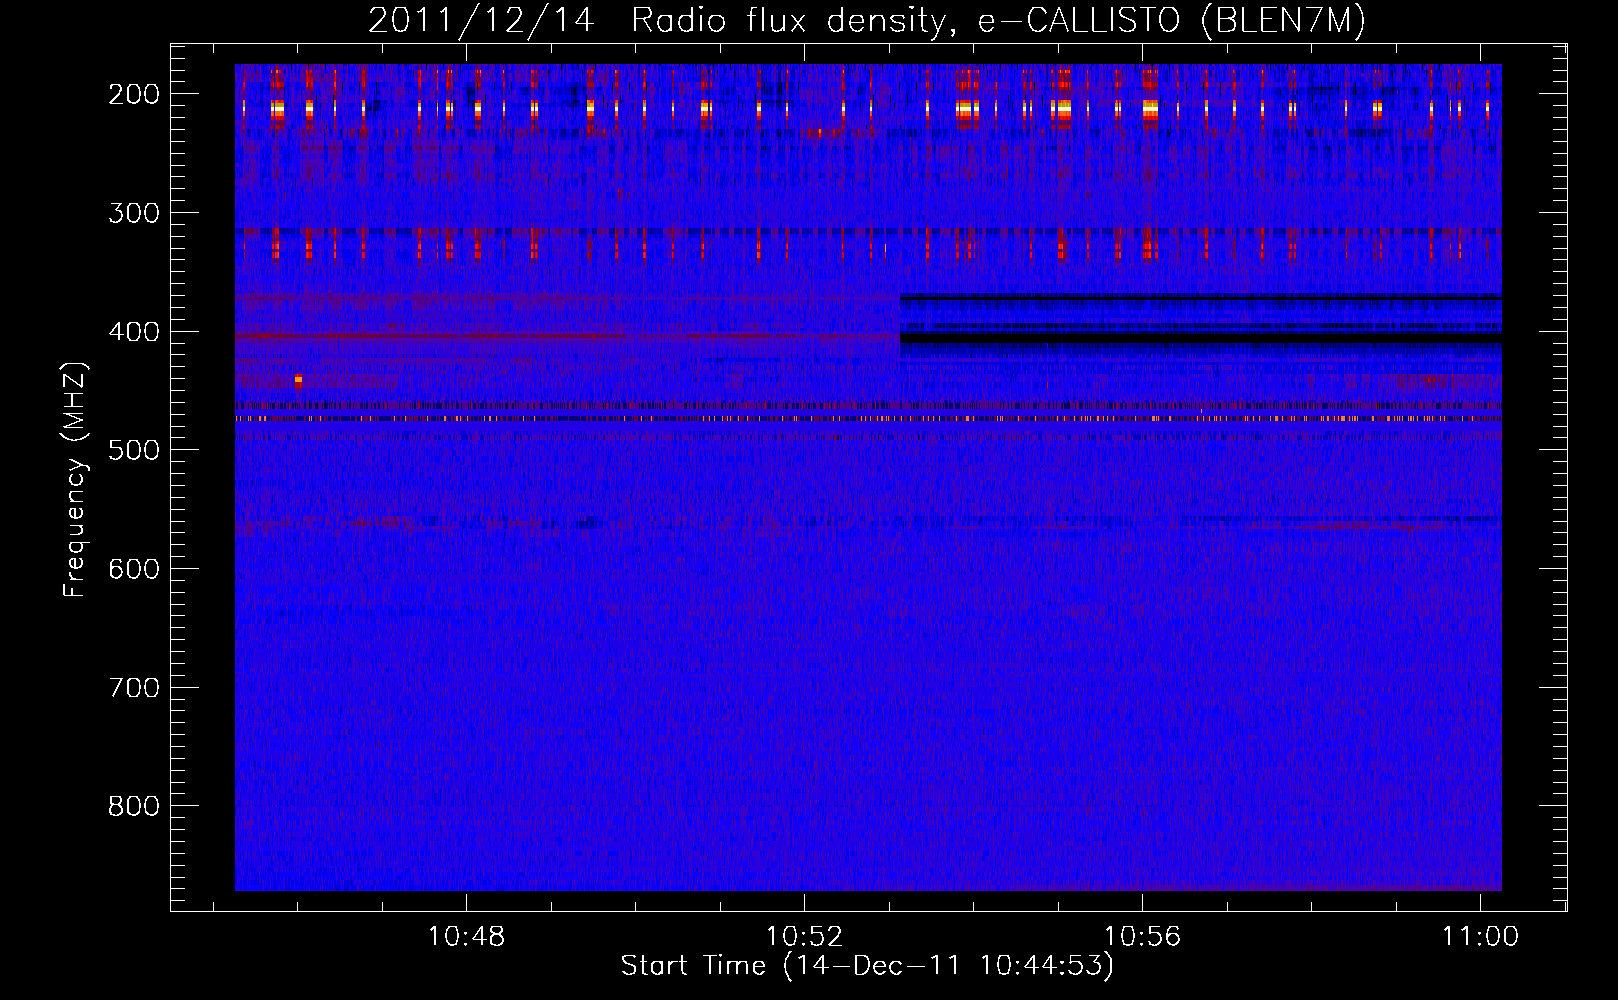Click the 10:56 time tick label
The height and width of the screenshot is (1000, 1618).
coord(1142,937)
